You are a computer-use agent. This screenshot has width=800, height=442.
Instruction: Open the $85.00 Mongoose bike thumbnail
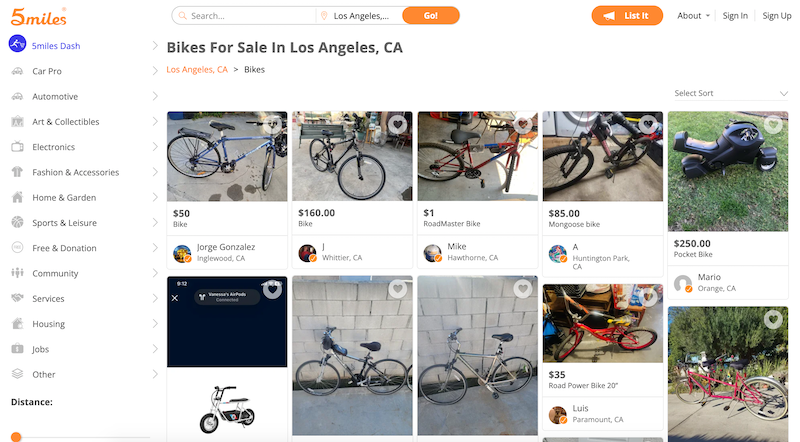click(x=602, y=156)
